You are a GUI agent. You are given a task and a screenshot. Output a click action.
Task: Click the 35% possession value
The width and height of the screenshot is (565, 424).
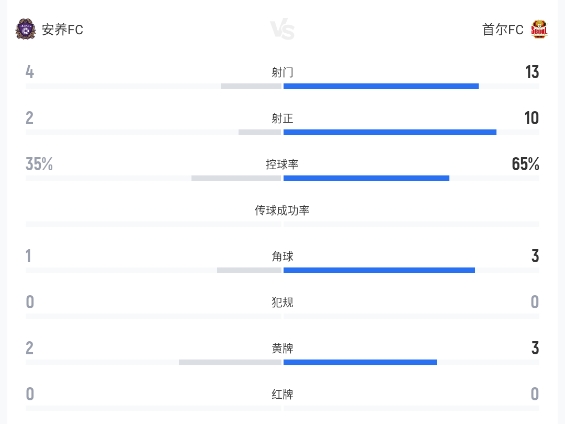point(39,164)
